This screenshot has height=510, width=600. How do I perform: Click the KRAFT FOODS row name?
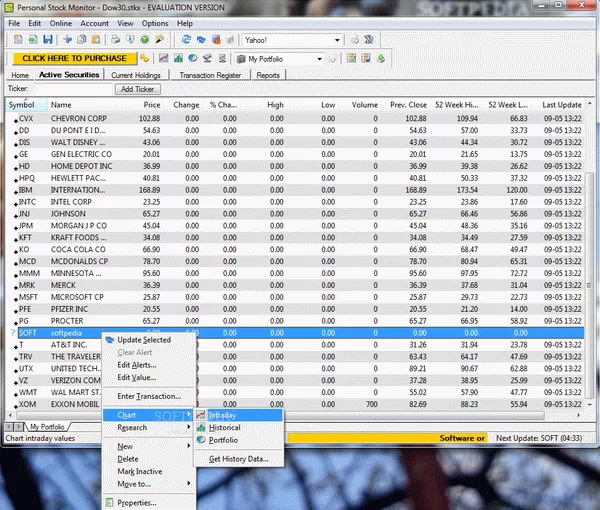tap(78, 238)
